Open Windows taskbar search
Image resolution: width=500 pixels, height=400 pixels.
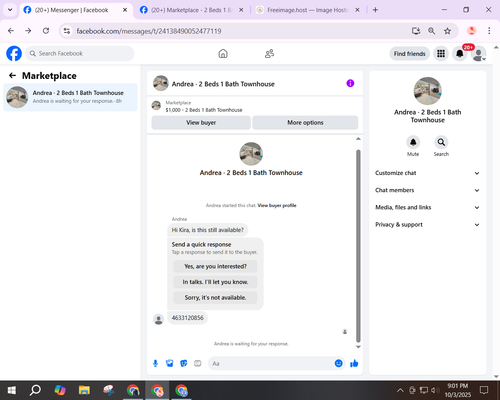click(35, 390)
